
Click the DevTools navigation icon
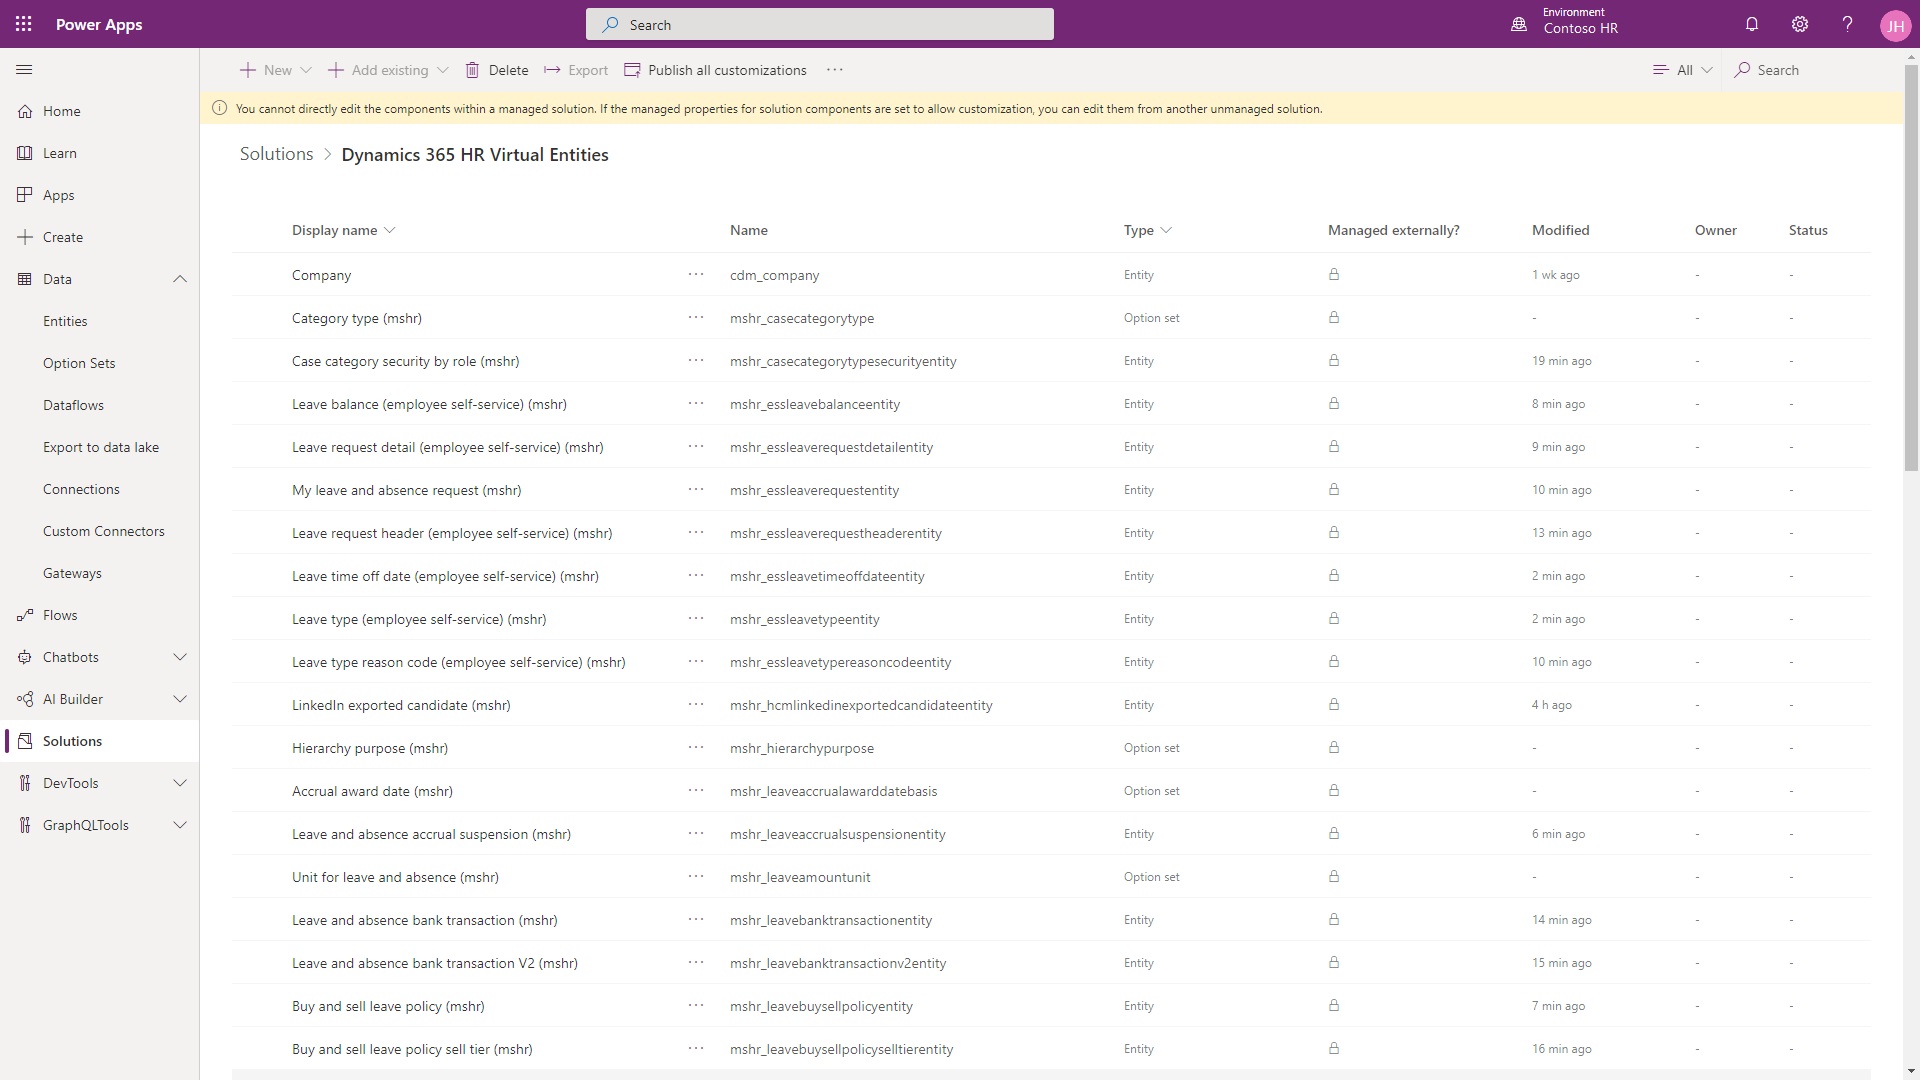click(24, 782)
